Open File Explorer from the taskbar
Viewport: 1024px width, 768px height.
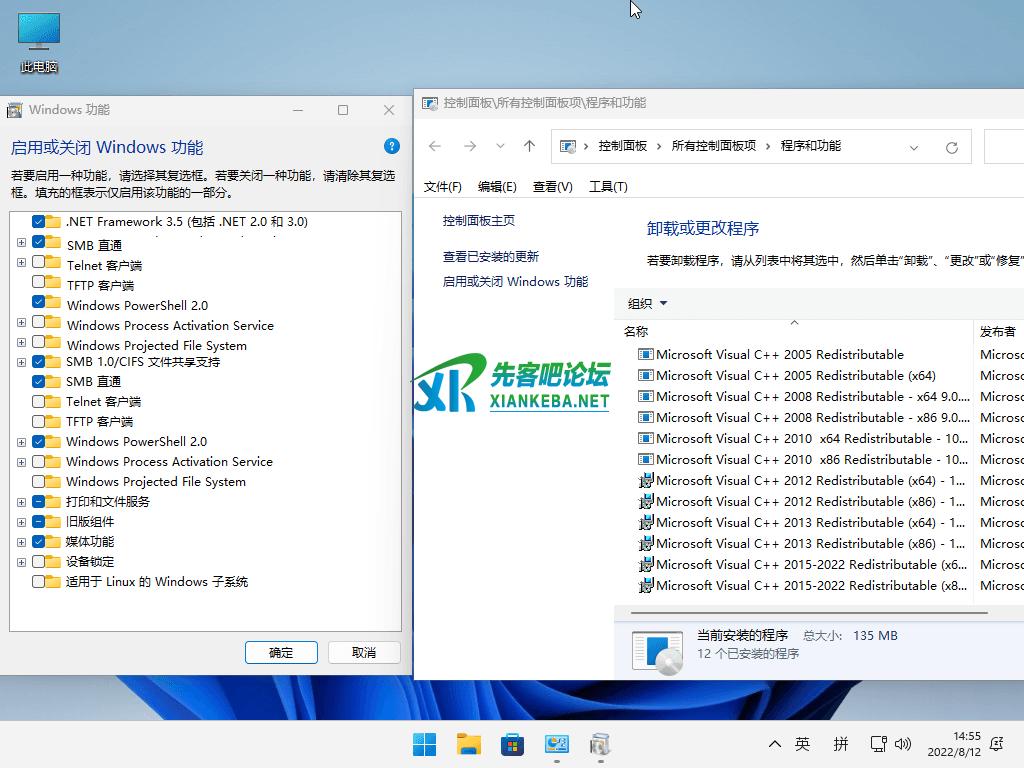468,744
